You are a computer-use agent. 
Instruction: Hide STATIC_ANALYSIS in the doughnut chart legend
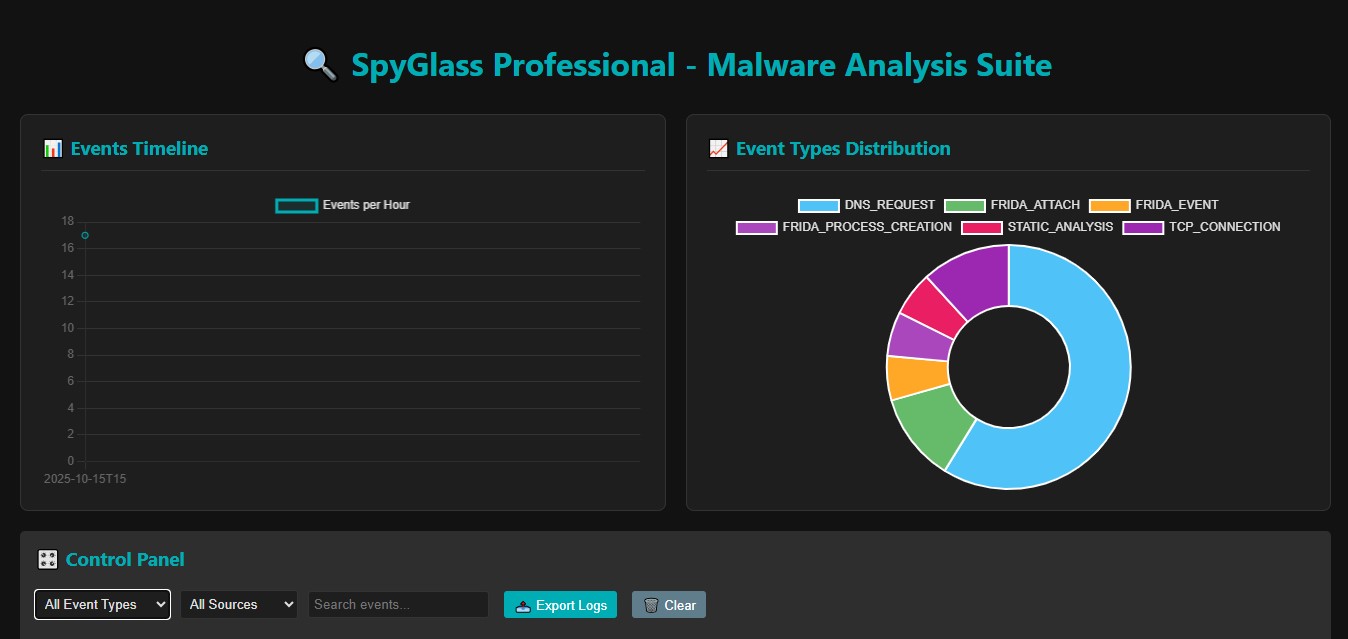(x=1037, y=227)
